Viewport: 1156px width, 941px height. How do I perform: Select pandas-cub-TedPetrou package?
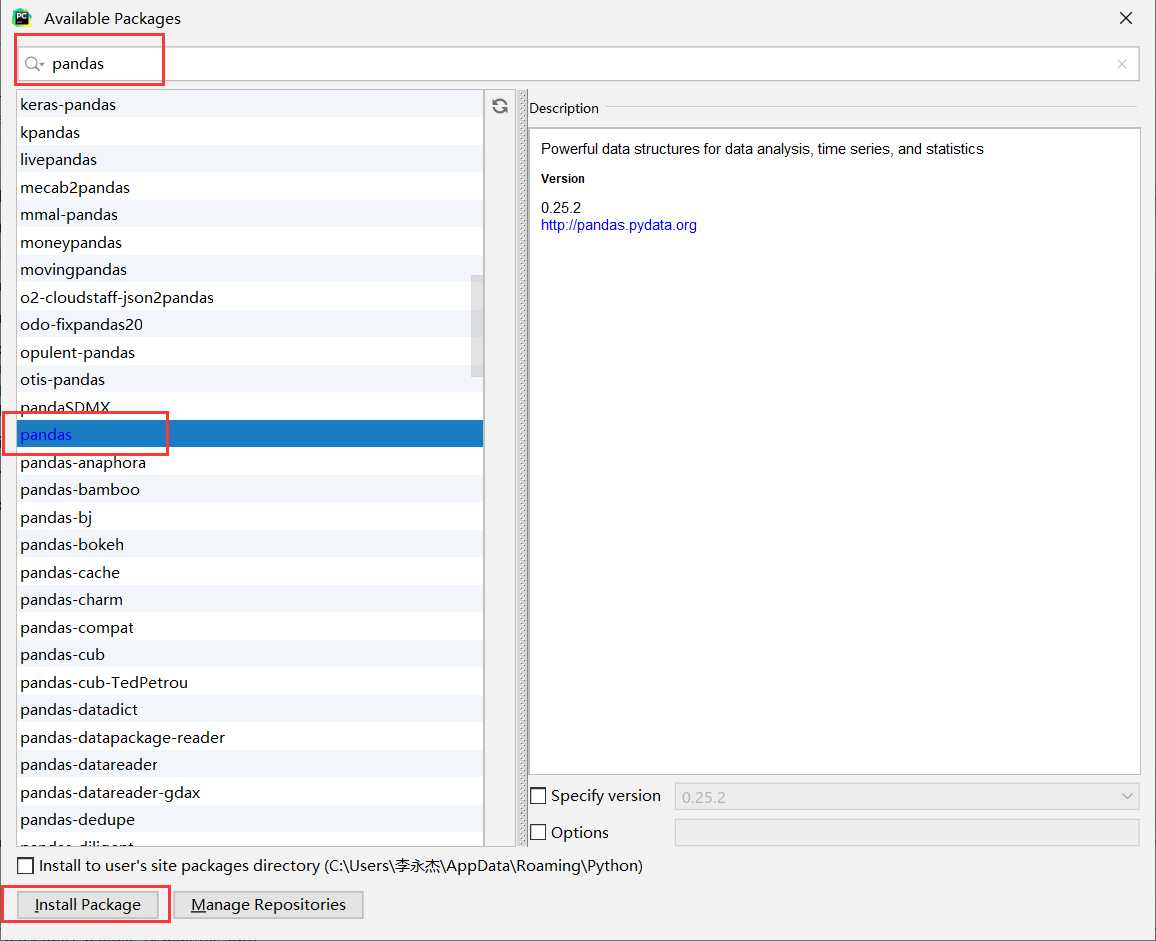250,682
